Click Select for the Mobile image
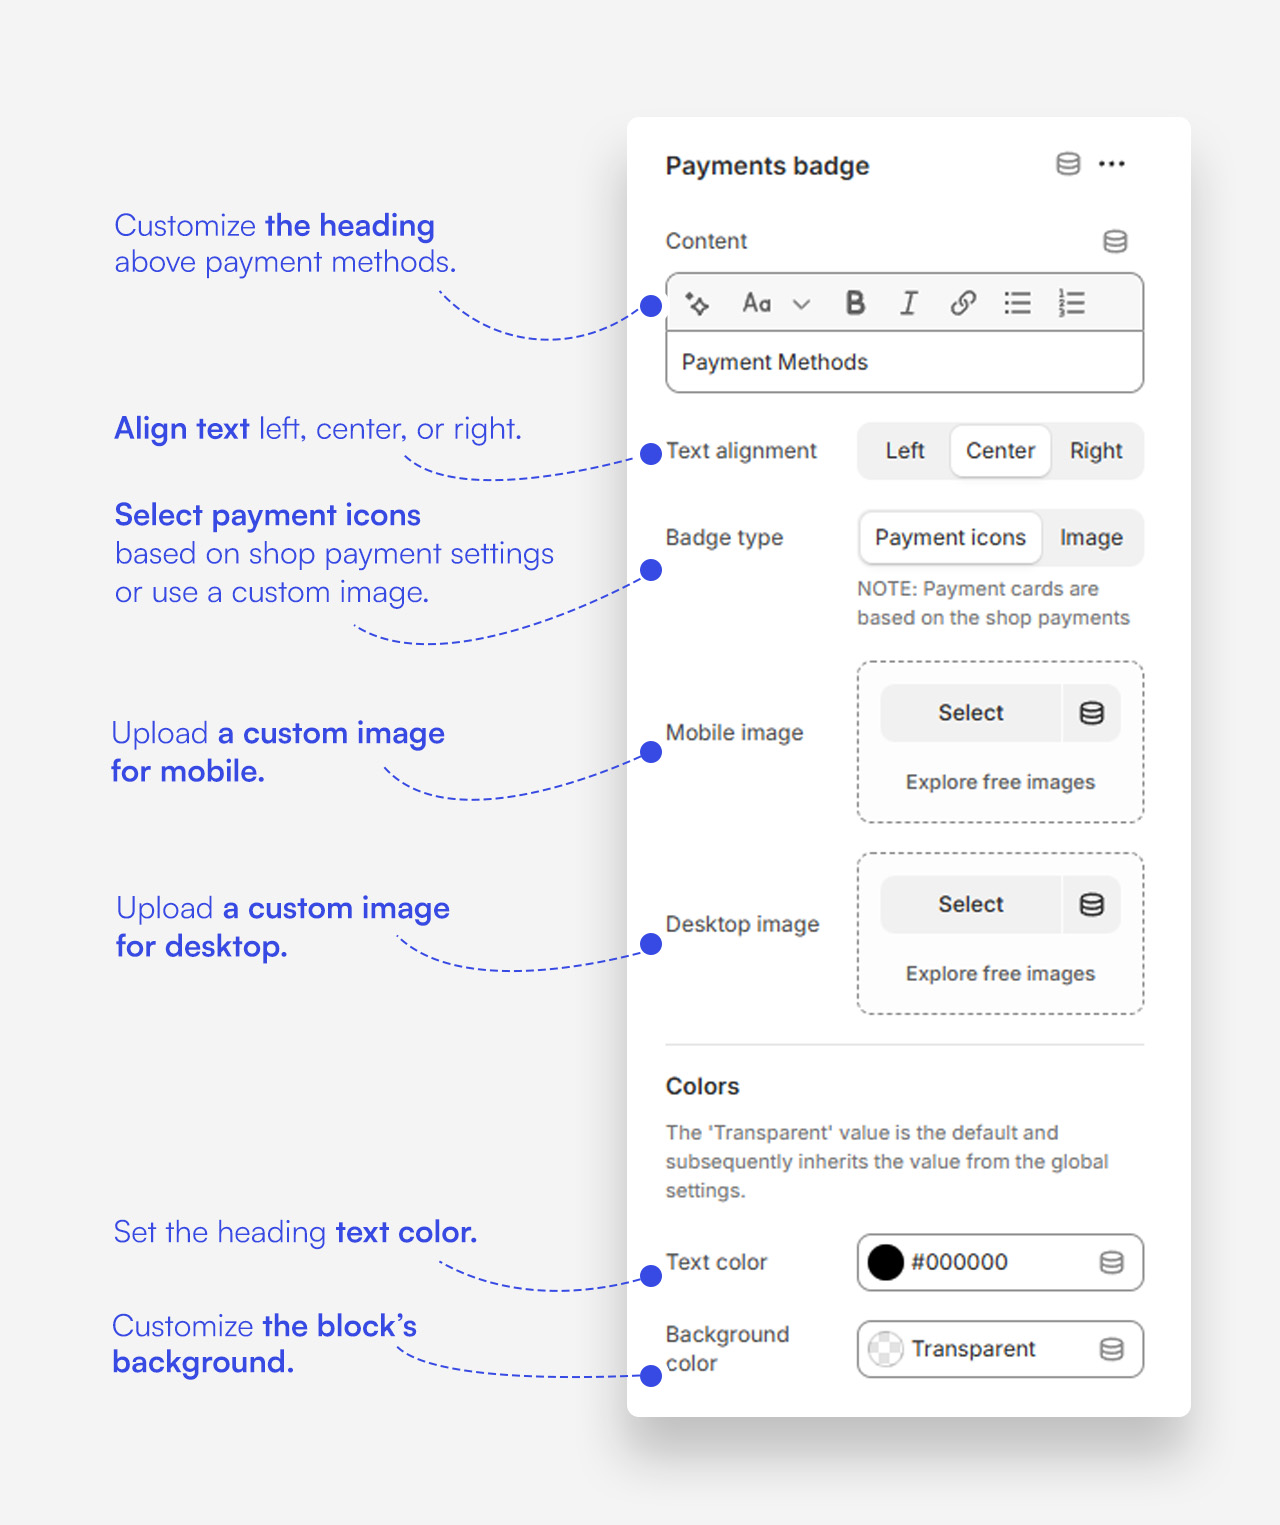This screenshot has height=1525, width=1280. pos(970,713)
